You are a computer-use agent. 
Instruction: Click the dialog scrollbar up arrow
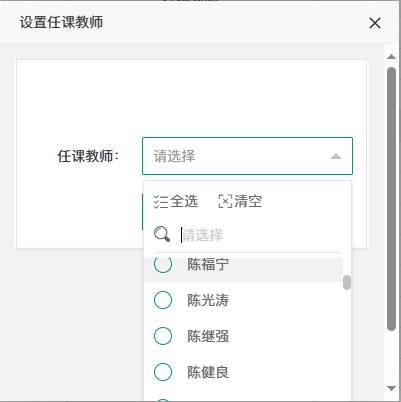(391, 57)
